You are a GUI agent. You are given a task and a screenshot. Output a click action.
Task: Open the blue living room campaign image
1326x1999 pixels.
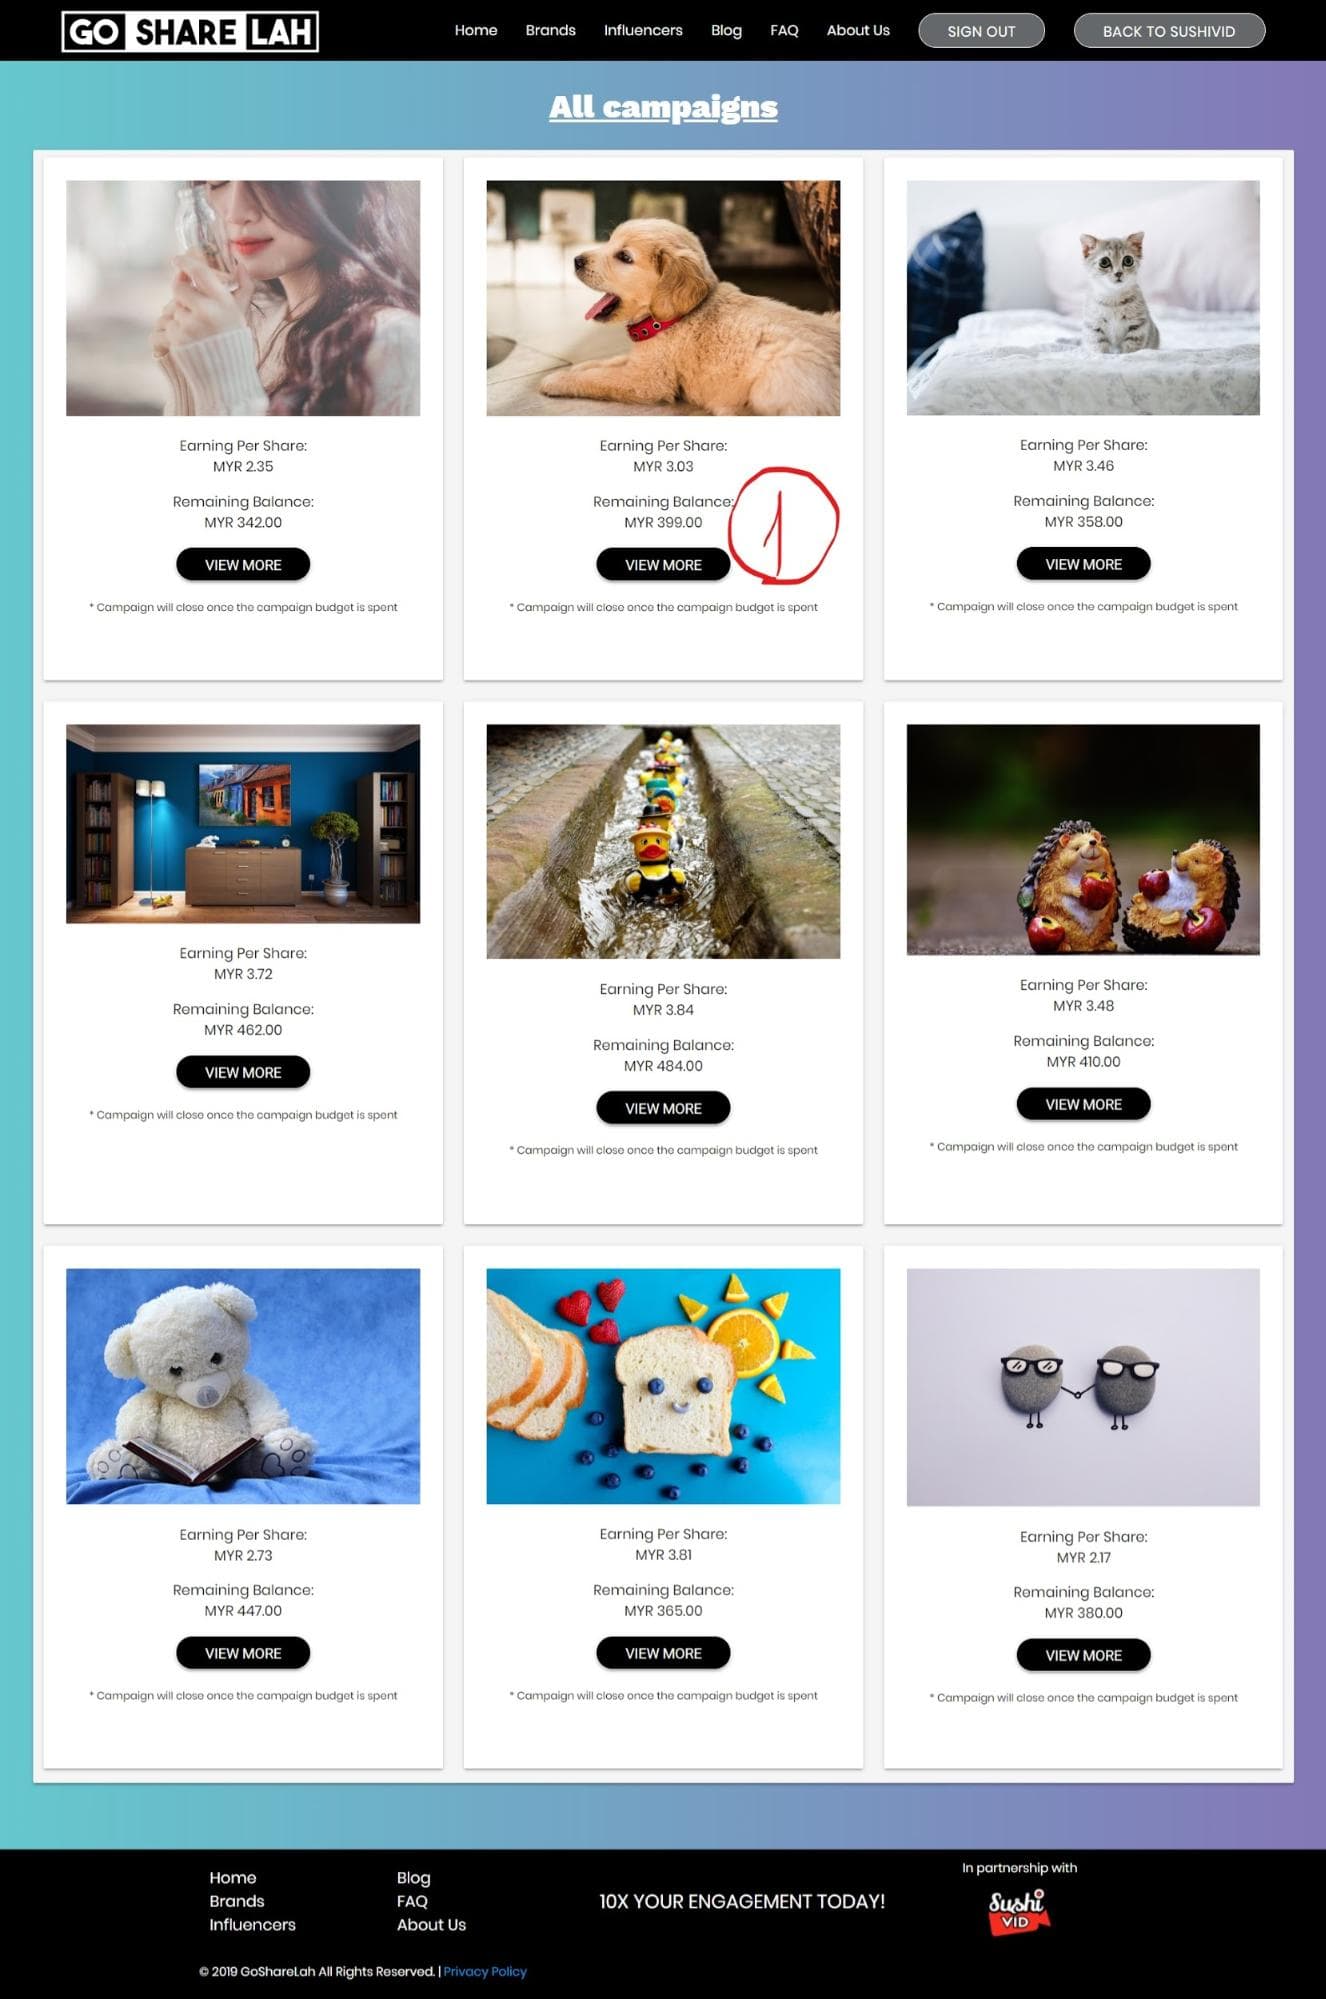click(243, 823)
